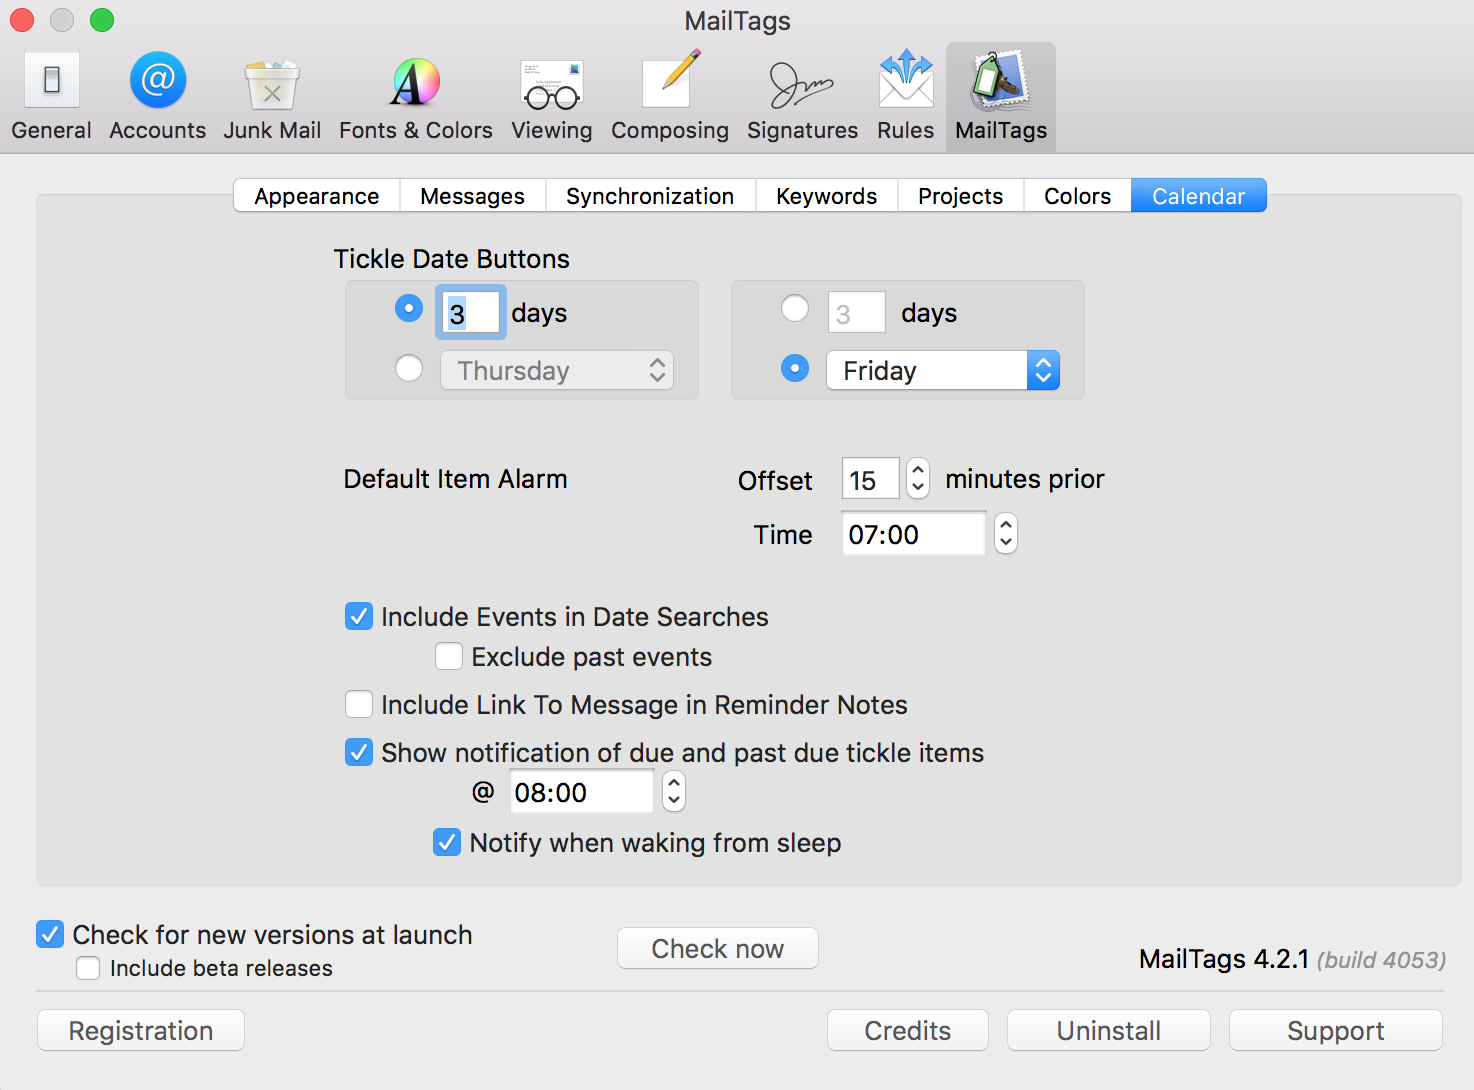Switch to the Projects tab
This screenshot has width=1474, height=1090.
point(961,196)
